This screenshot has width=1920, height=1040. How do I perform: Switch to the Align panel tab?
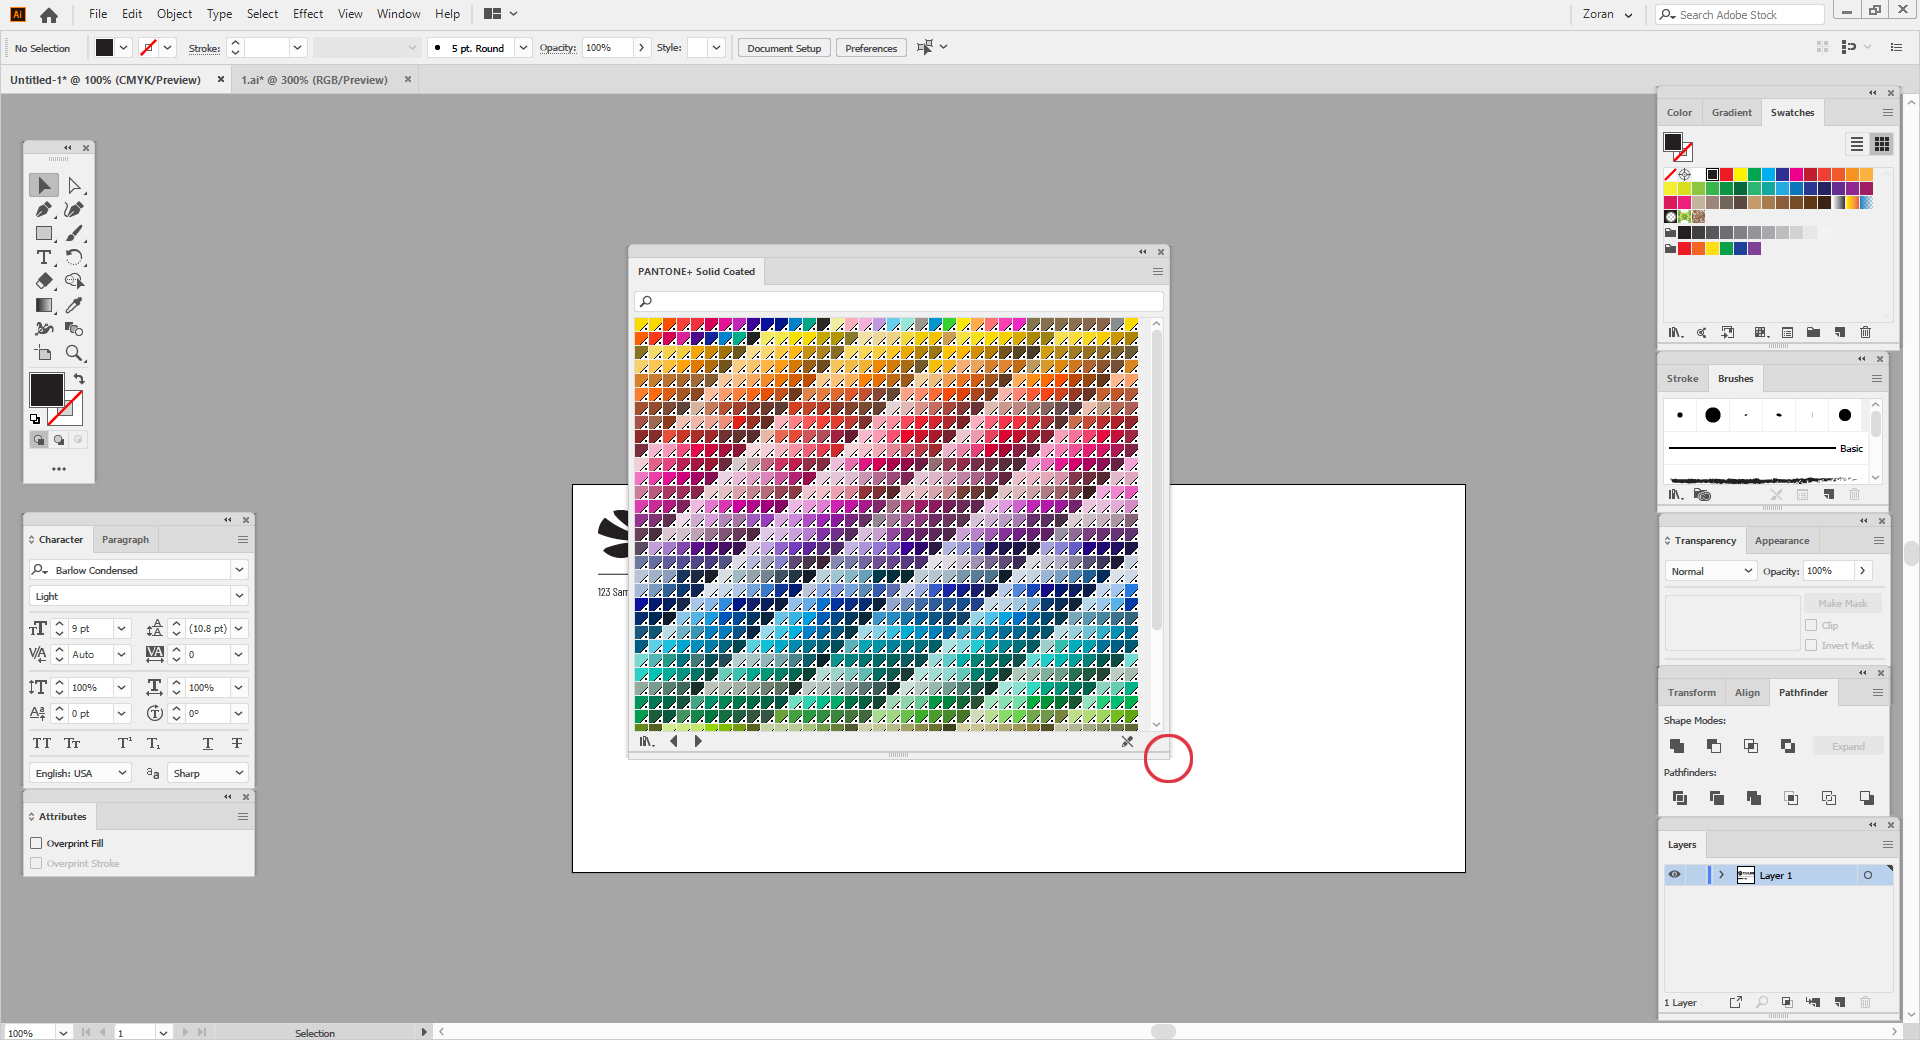pyautogui.click(x=1747, y=693)
